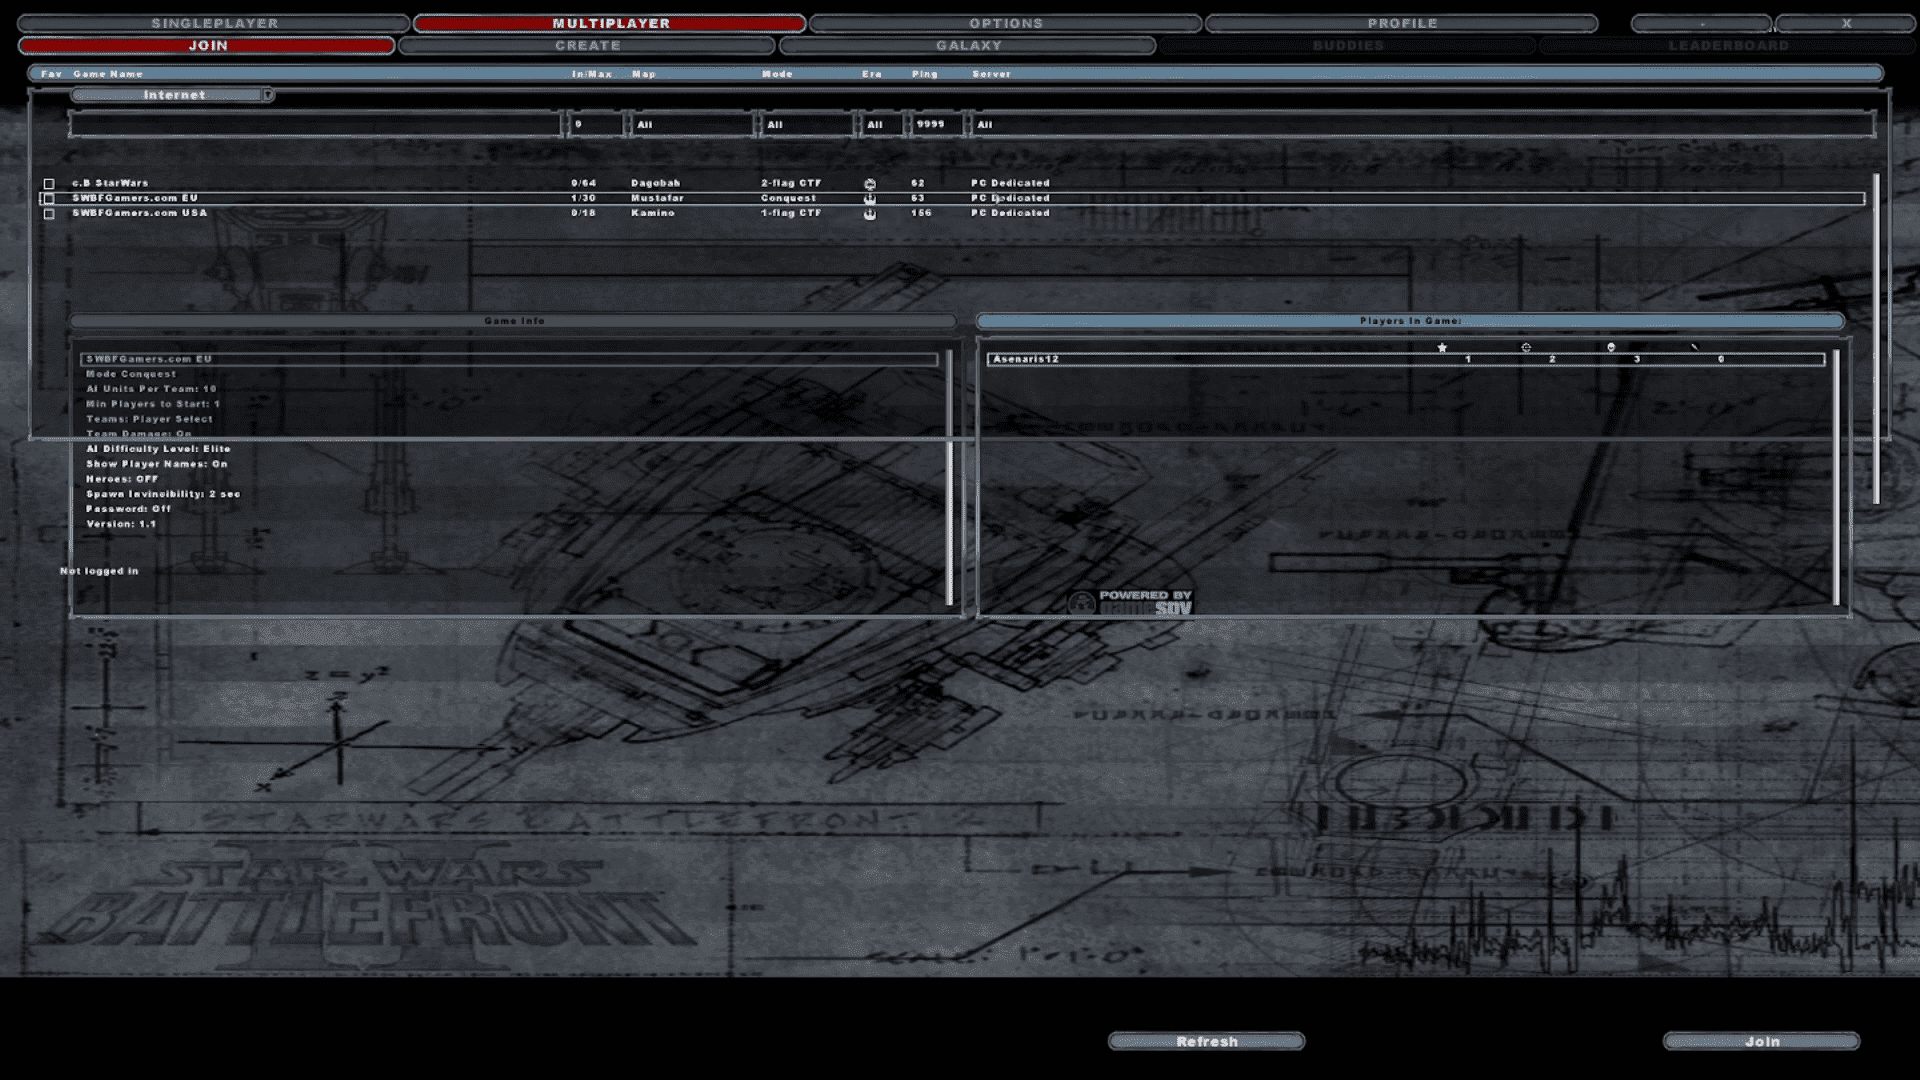Sort by the In/Max column header
Viewport: 1920px width, 1080px height.
point(592,74)
